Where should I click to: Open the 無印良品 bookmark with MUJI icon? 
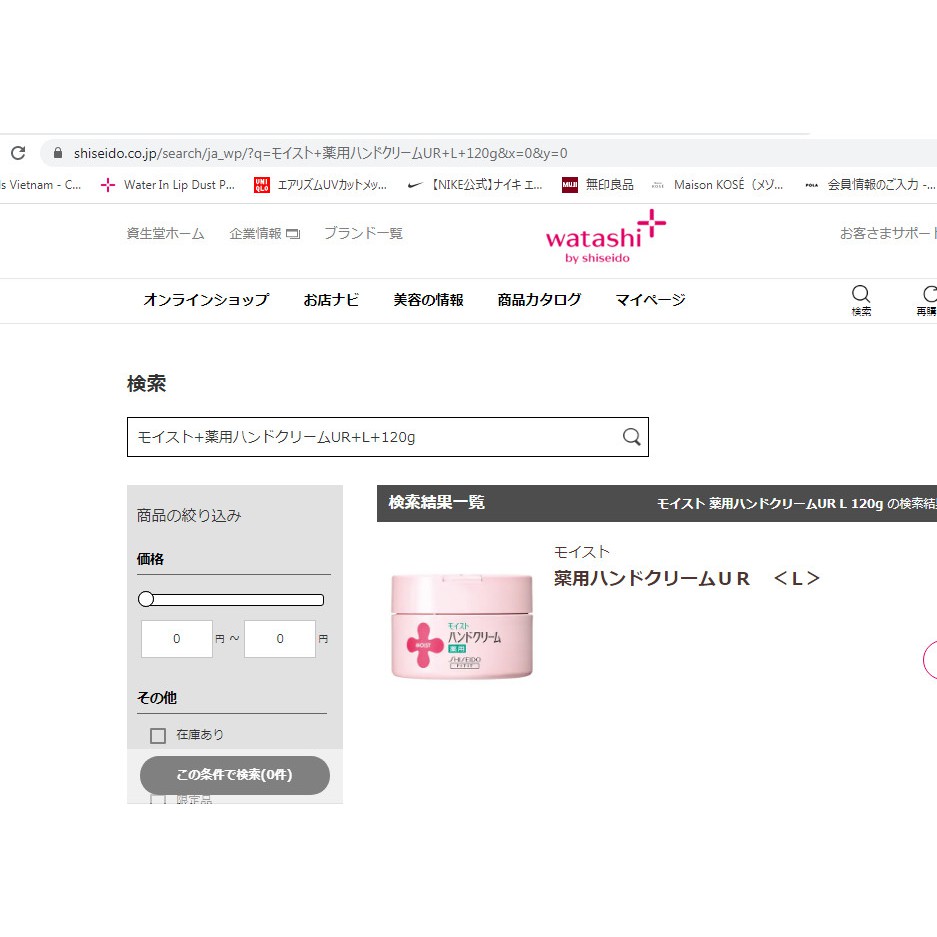597,184
